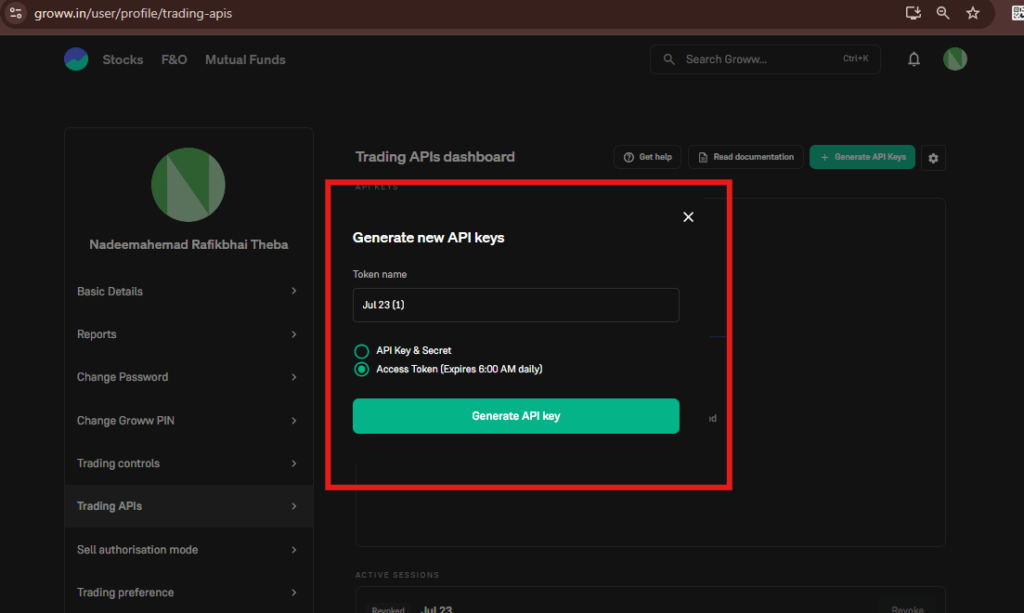The width and height of the screenshot is (1024, 613).
Task: Go to the Stocks tab
Action: pyautogui.click(x=123, y=59)
